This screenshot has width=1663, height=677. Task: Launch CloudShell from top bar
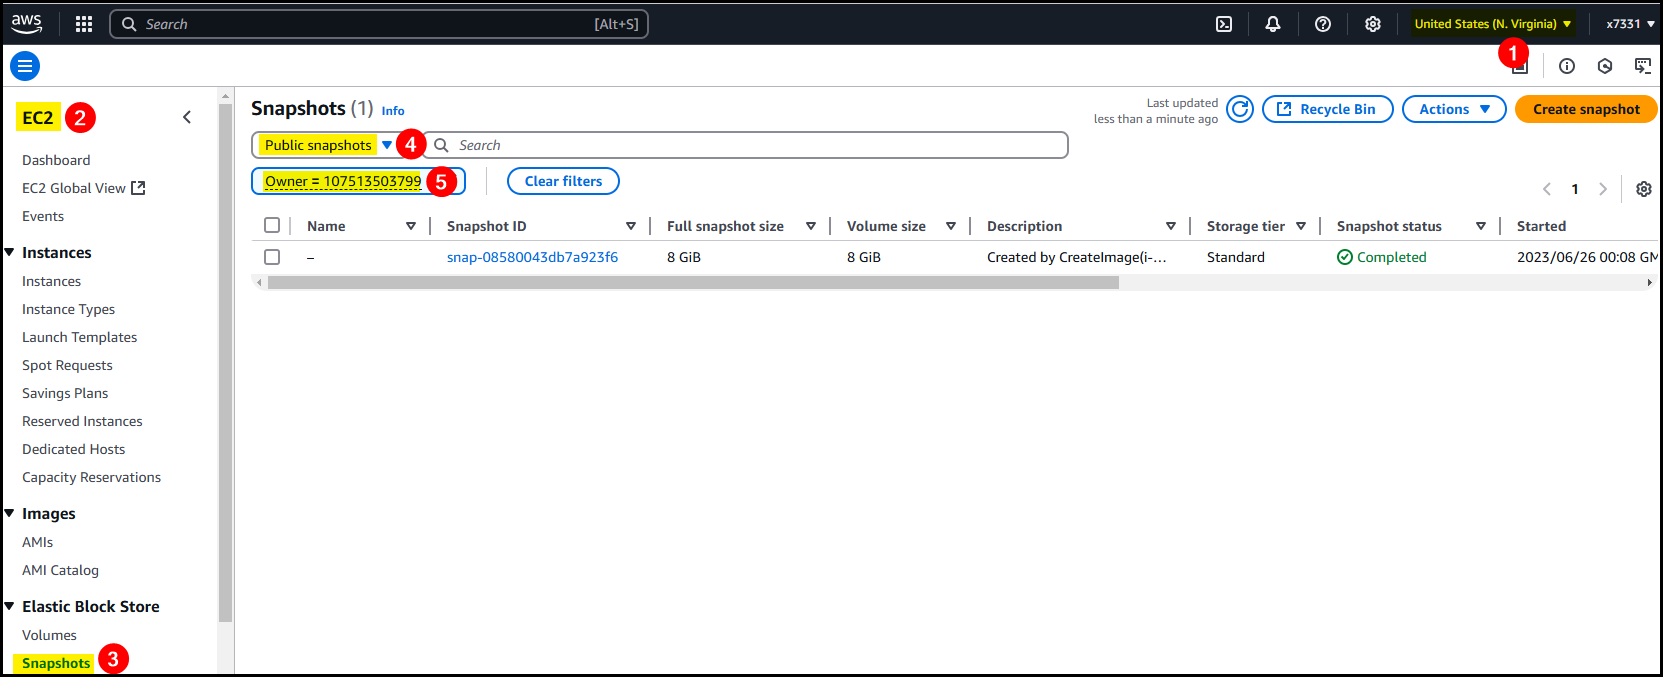(1224, 24)
